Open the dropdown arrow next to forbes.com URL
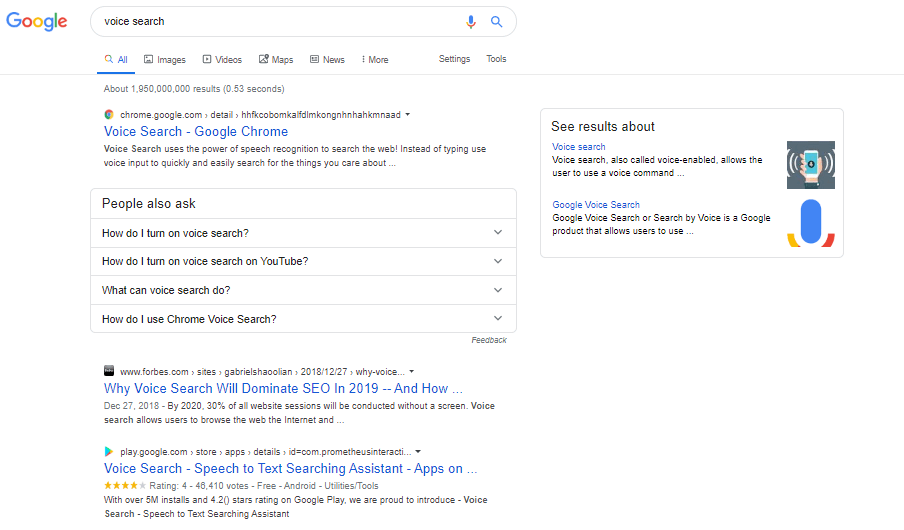The width and height of the screenshot is (904, 530). click(x=412, y=371)
